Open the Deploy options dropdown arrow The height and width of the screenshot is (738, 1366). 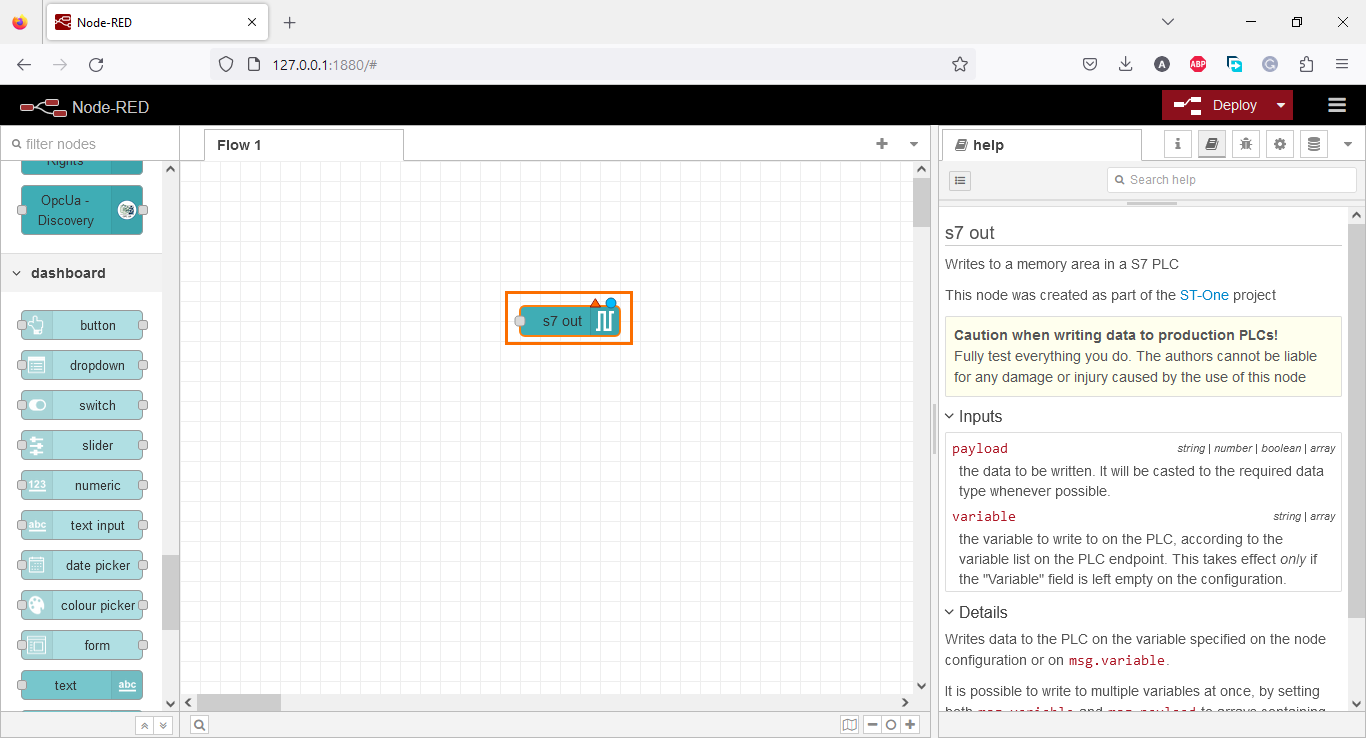(1281, 105)
